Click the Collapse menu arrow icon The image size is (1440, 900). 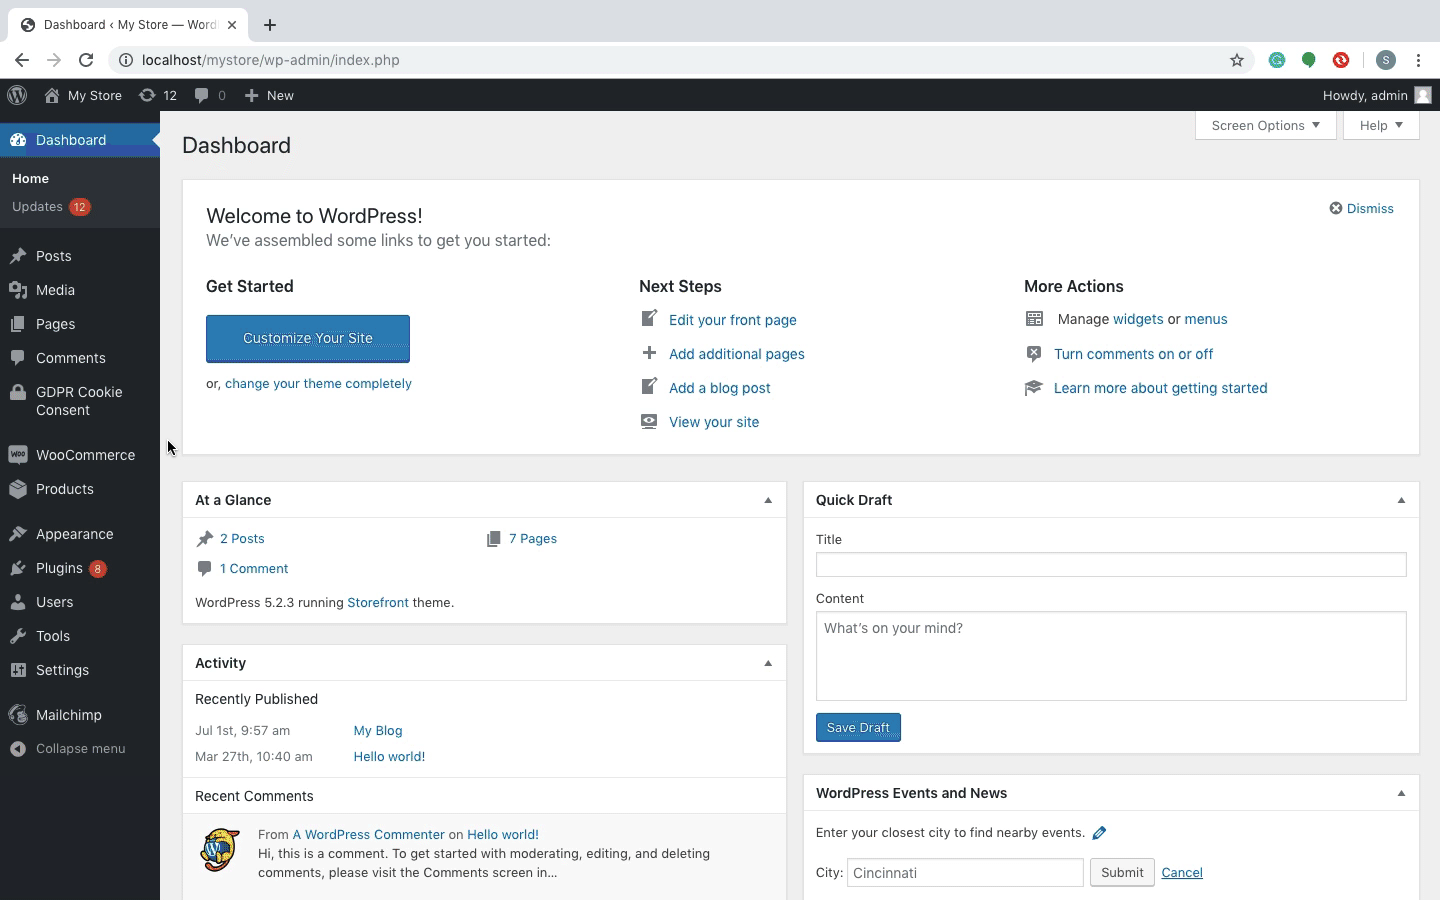coord(18,749)
